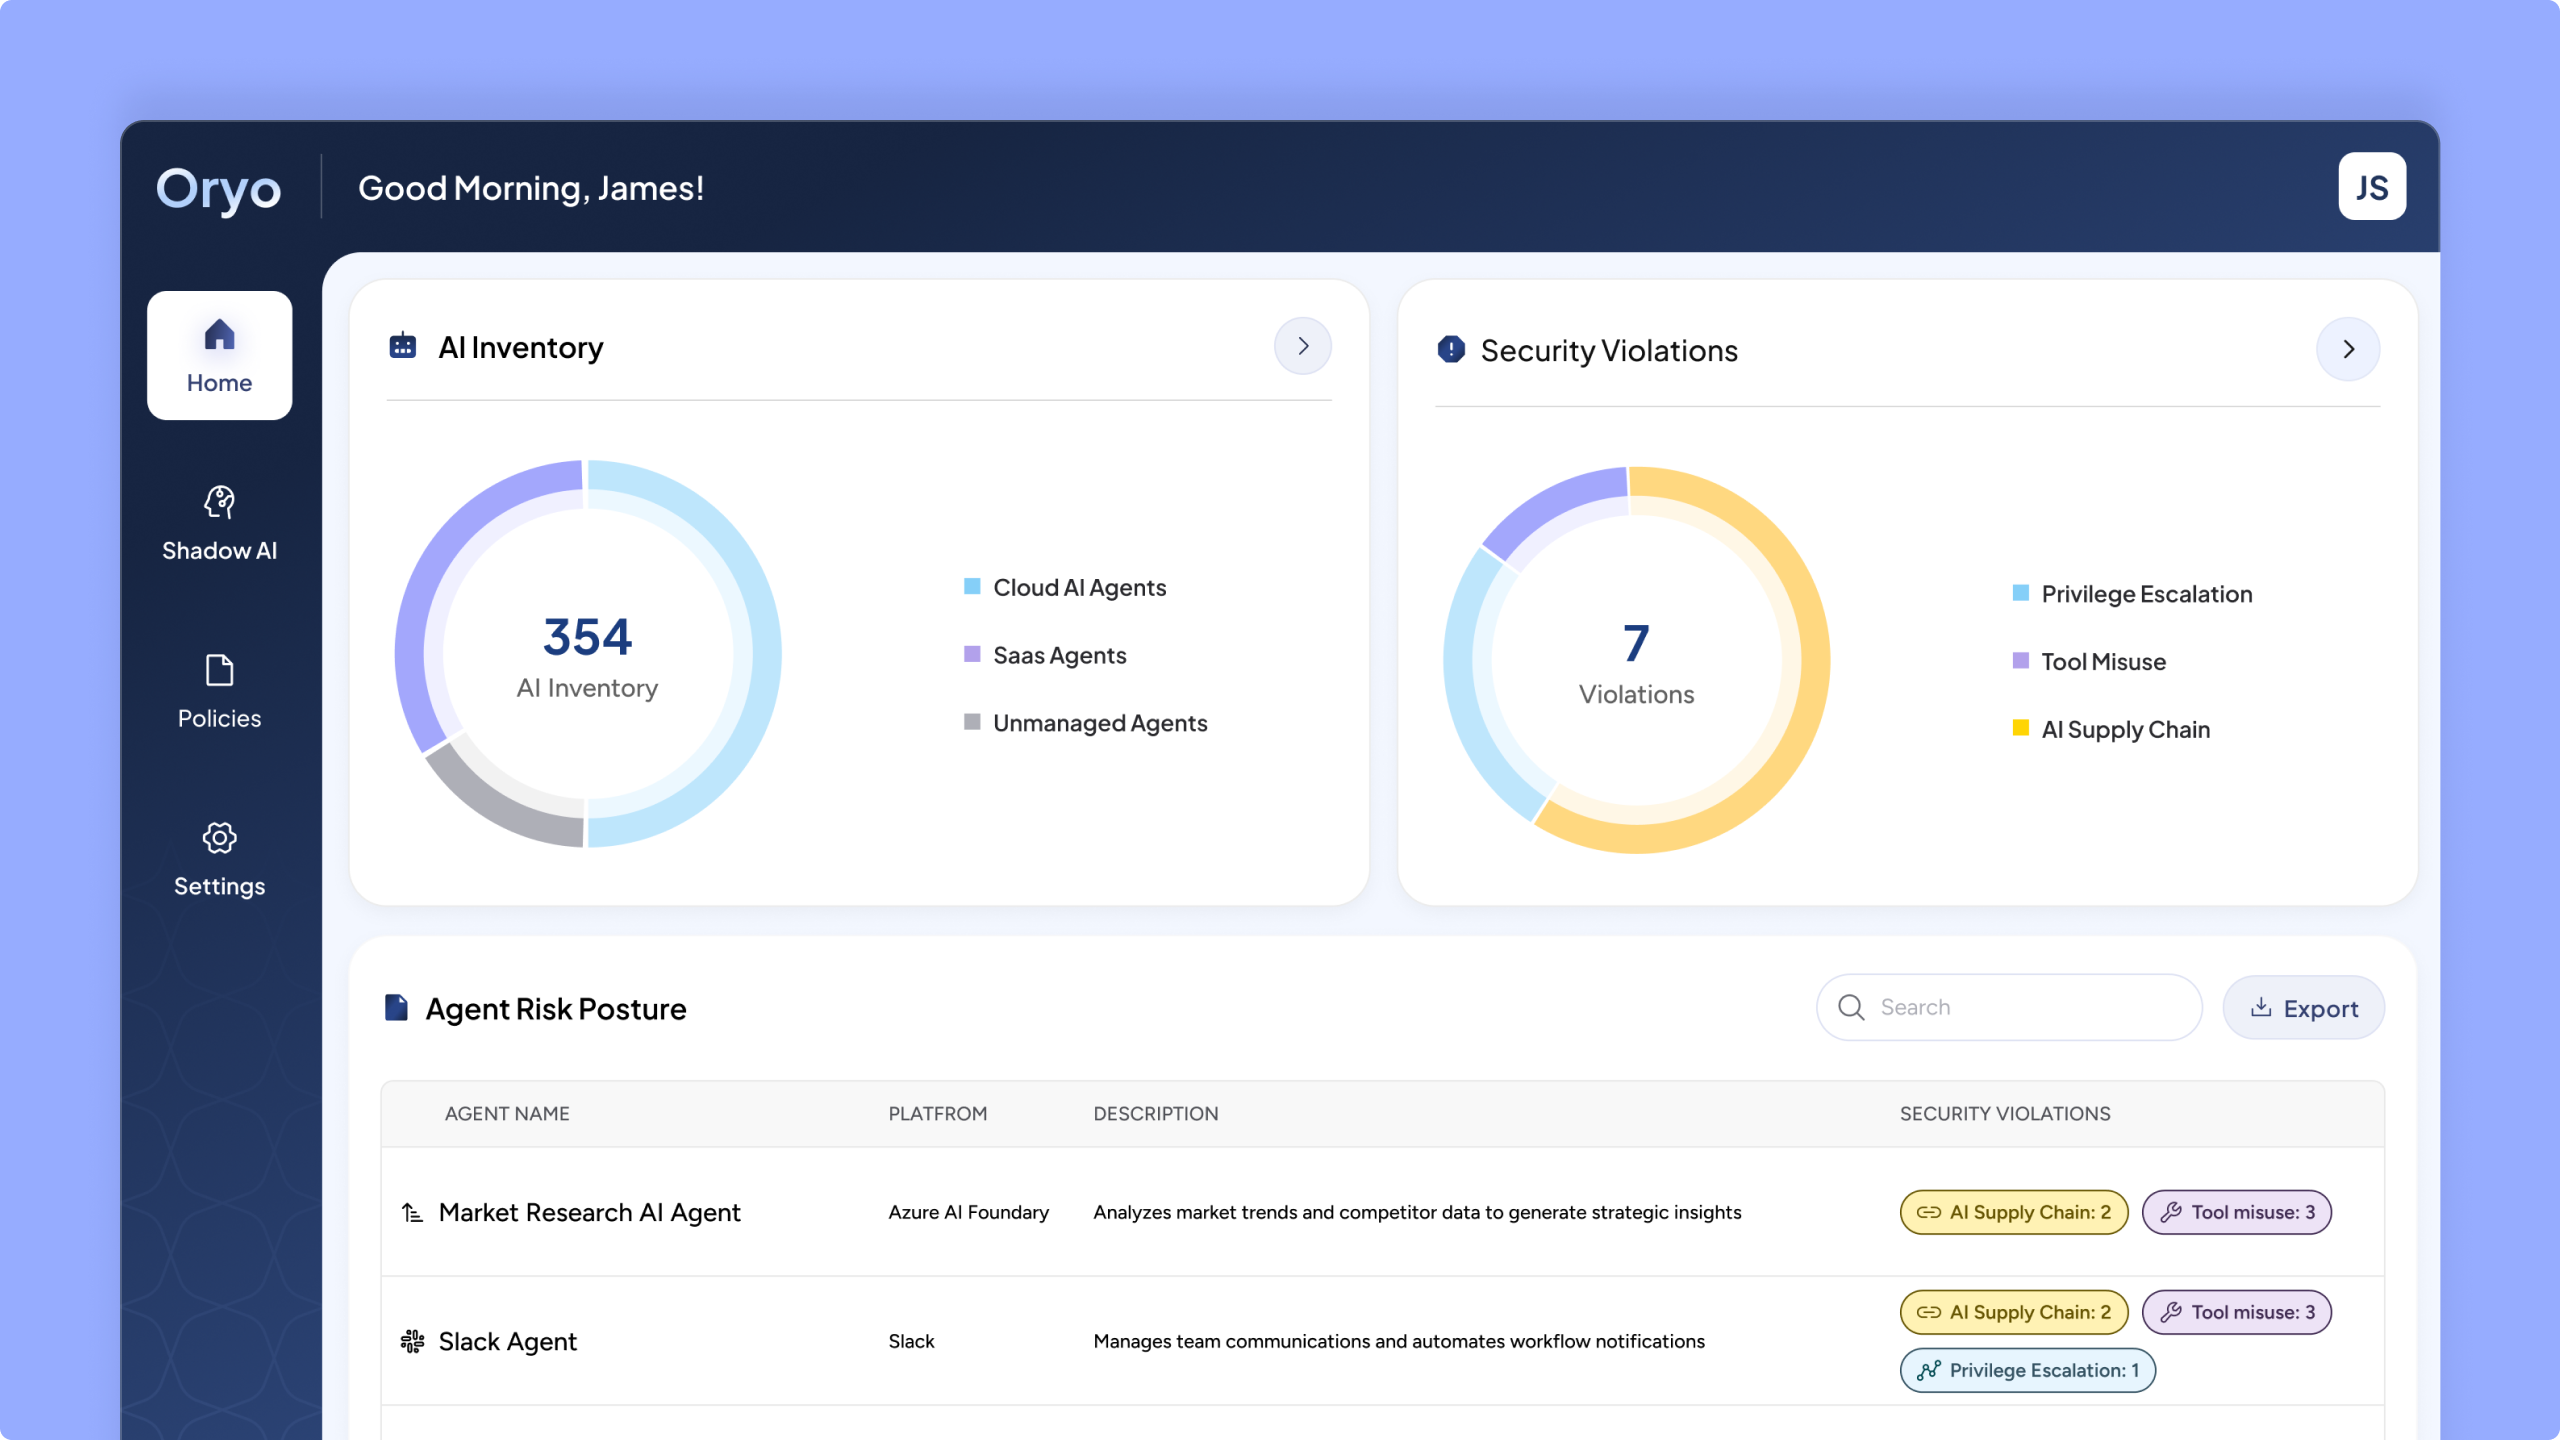This screenshot has height=1440, width=2560.
Task: Click the search magnifier icon
Action: 1851,1007
